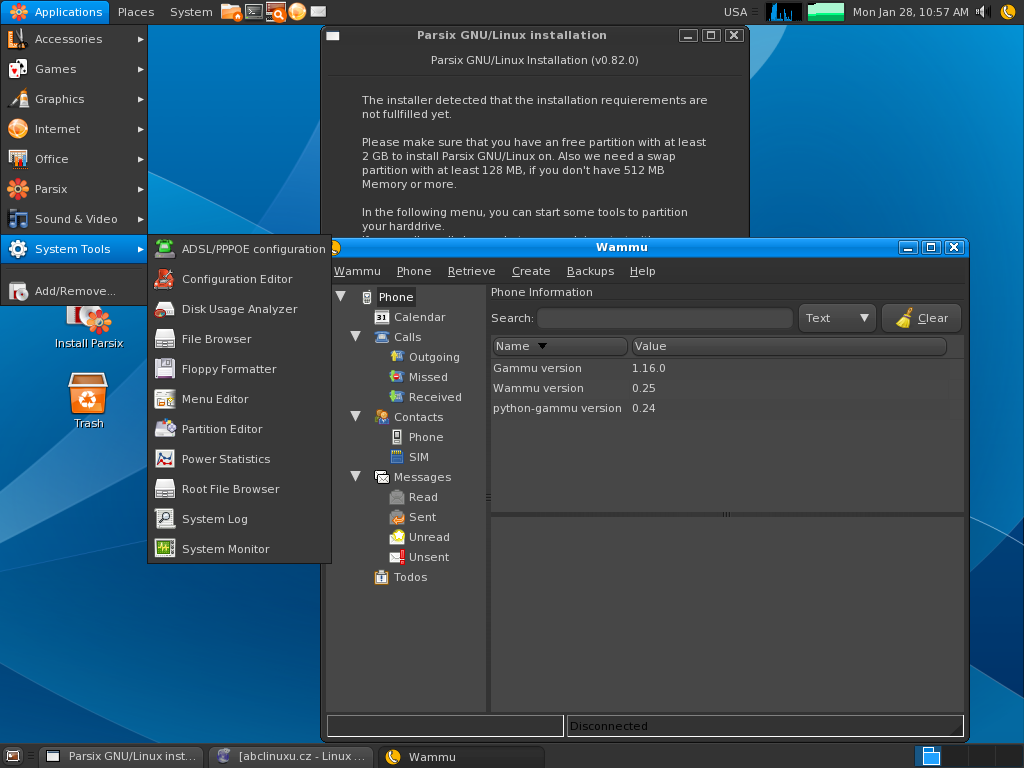Open the ADSL/PPPOE configuration tool
The height and width of the screenshot is (768, 1024).
click(x=240, y=249)
